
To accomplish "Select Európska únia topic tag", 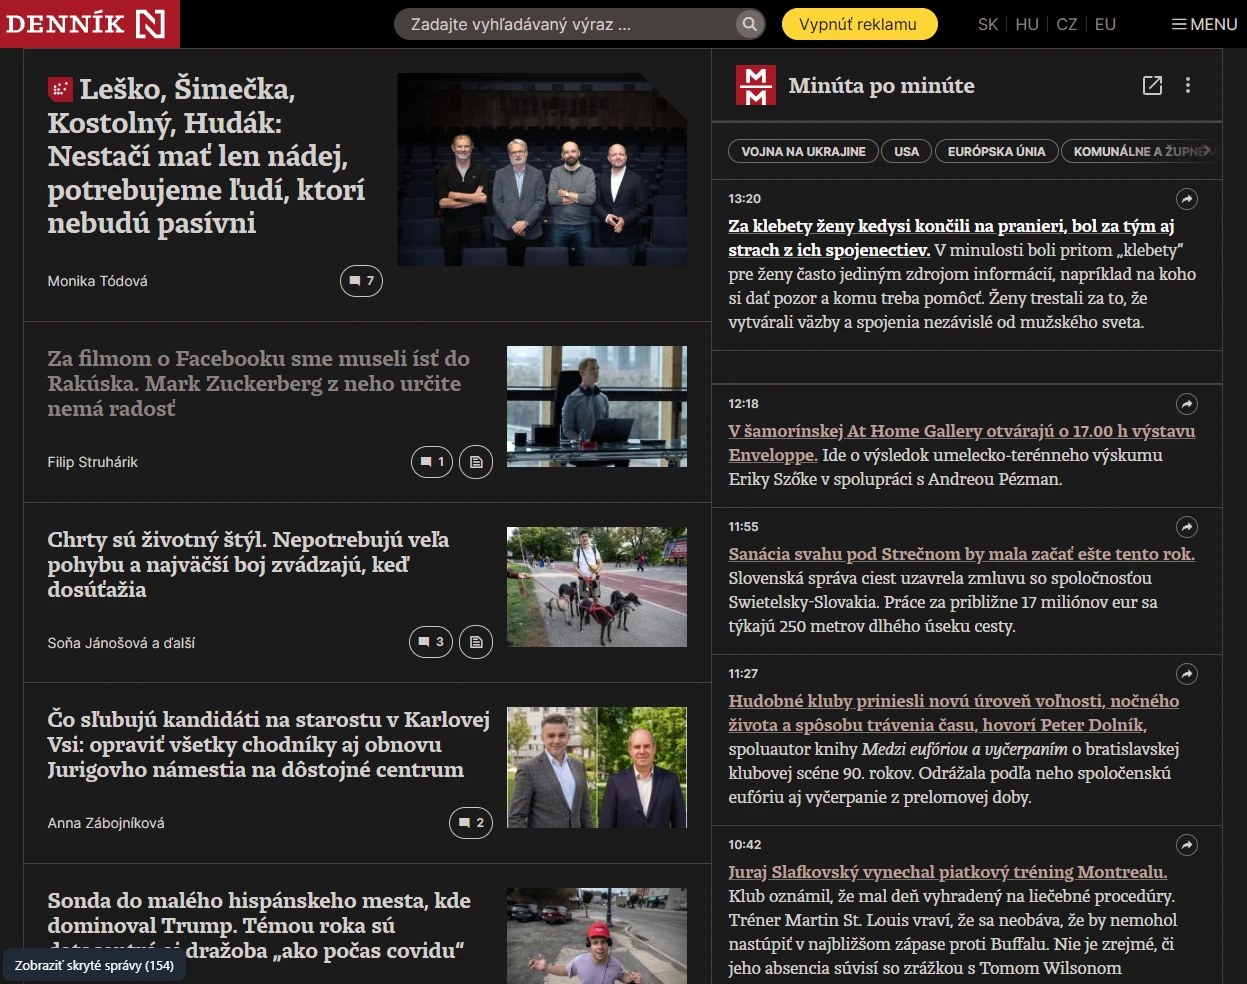I will pos(996,151).
